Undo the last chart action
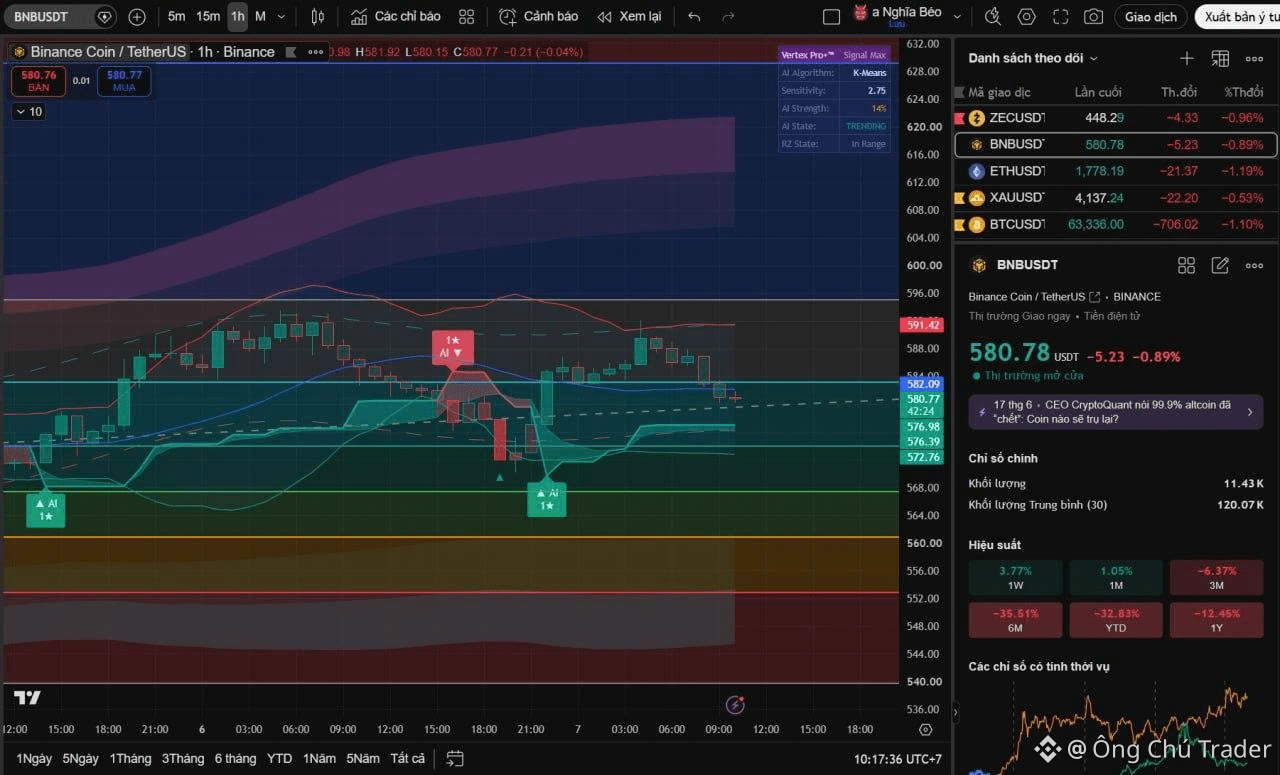Viewport: 1280px width, 775px height. 695,17
